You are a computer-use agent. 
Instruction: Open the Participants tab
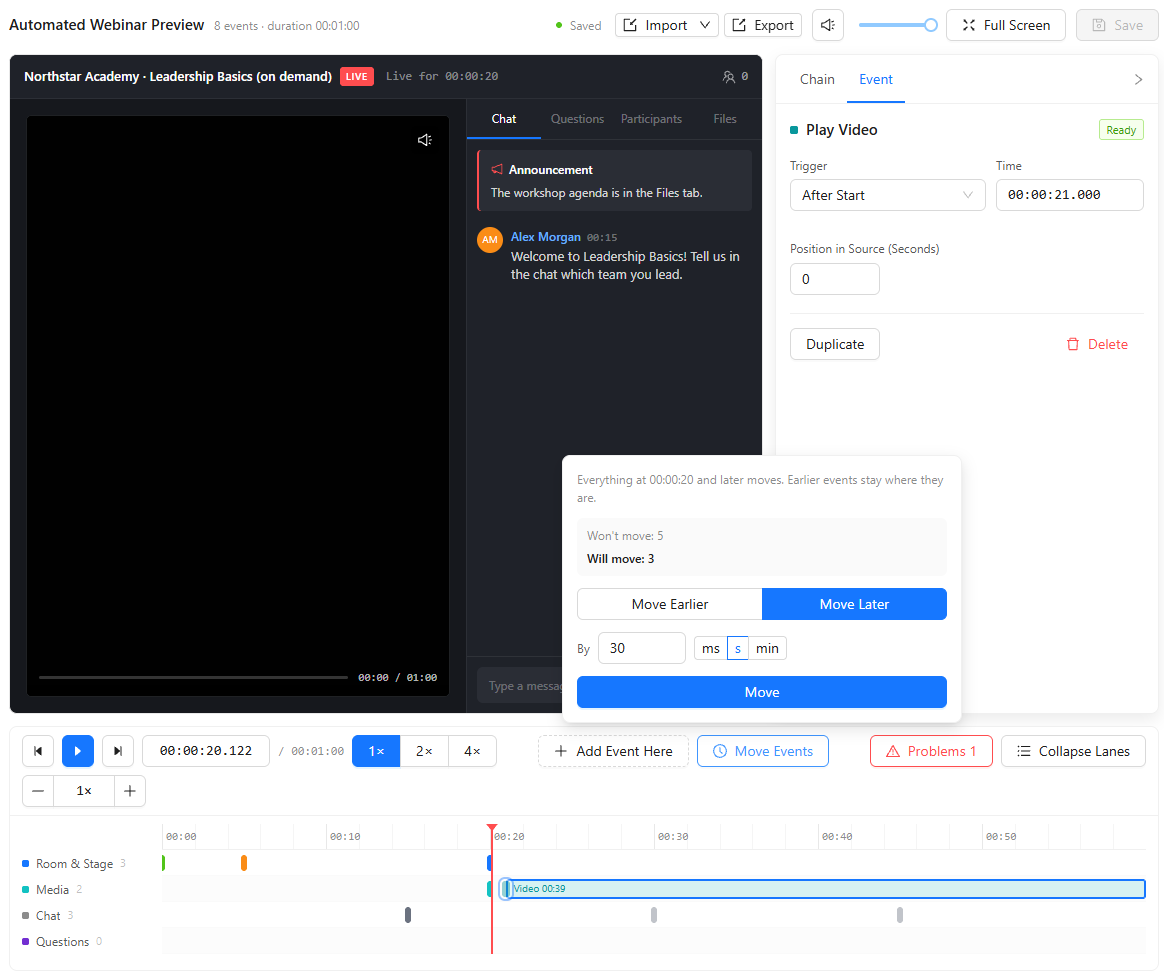pos(651,119)
